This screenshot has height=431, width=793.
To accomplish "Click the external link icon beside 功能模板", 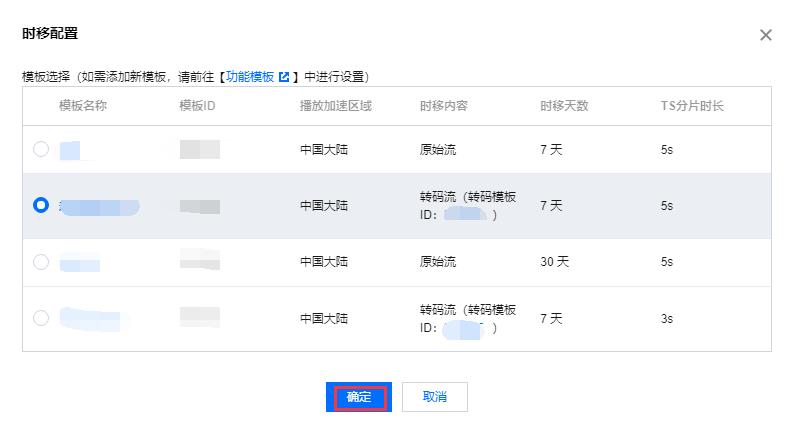I will coord(284,77).
